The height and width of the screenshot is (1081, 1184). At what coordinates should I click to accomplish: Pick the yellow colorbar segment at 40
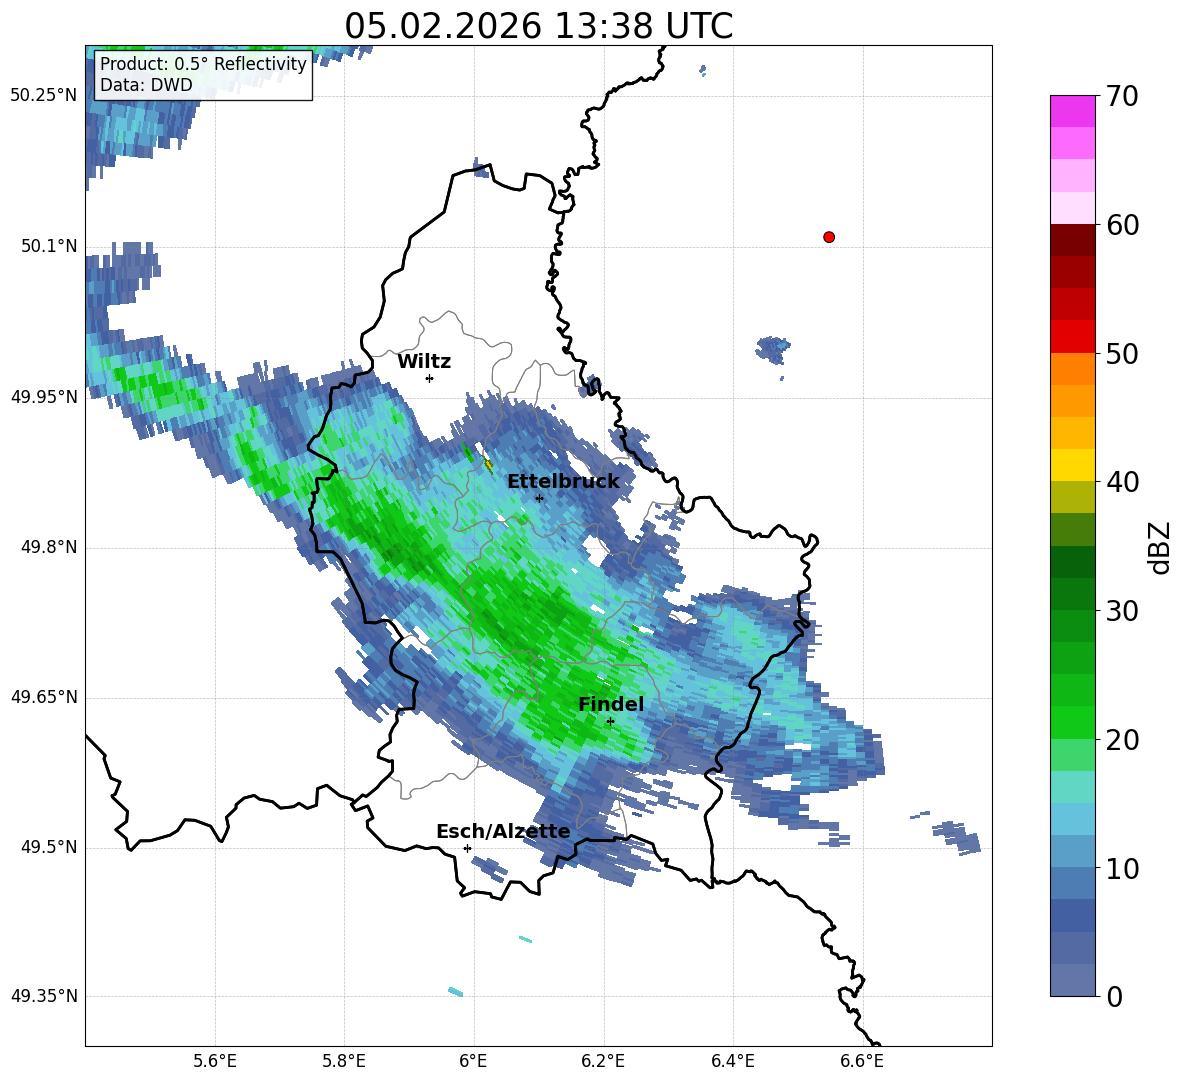(x=1072, y=465)
